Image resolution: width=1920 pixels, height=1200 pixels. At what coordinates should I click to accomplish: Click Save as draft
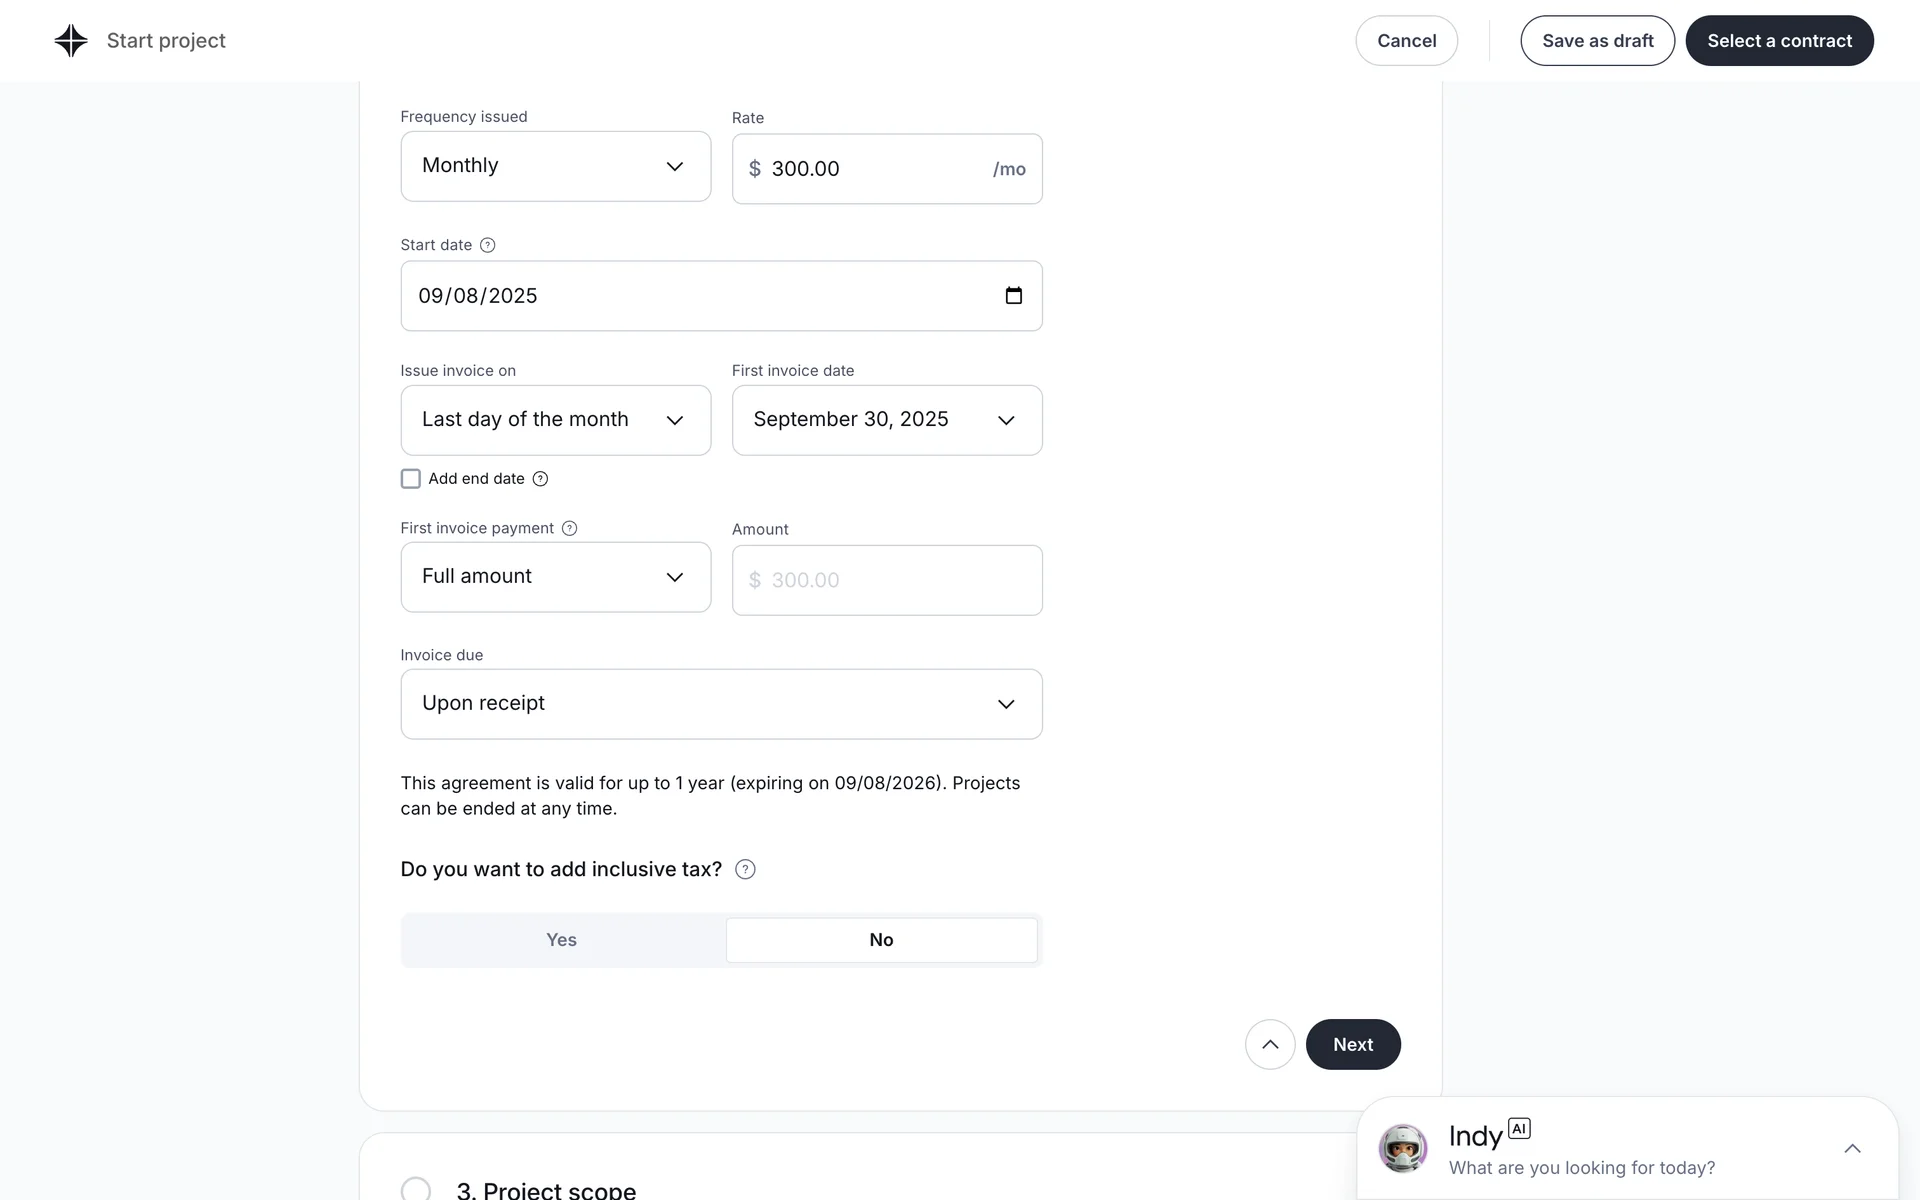coord(1597,41)
